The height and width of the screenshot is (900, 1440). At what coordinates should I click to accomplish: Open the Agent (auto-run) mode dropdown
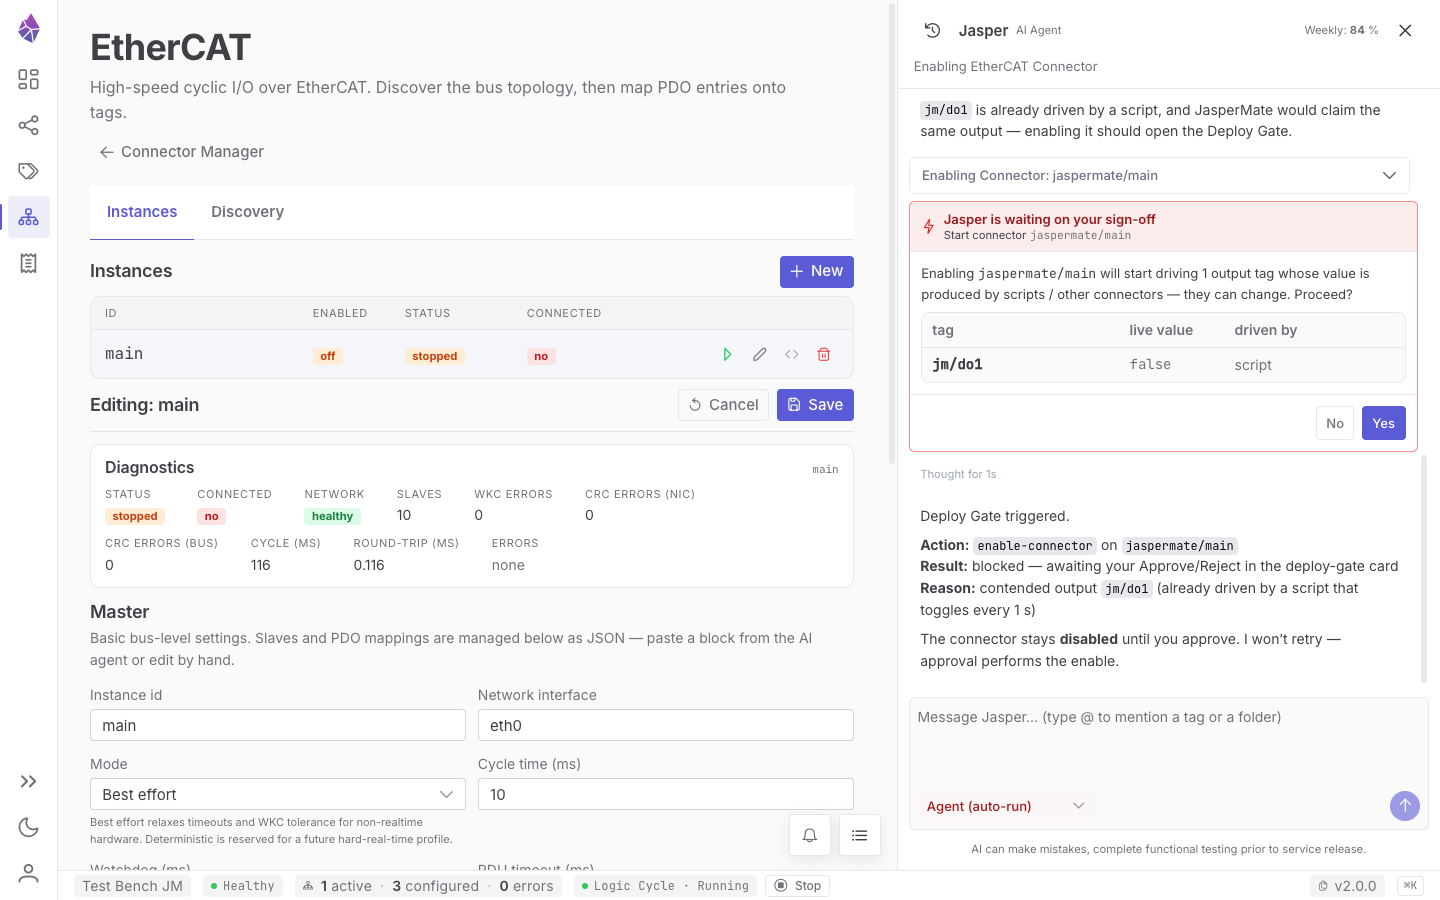[1005, 806]
